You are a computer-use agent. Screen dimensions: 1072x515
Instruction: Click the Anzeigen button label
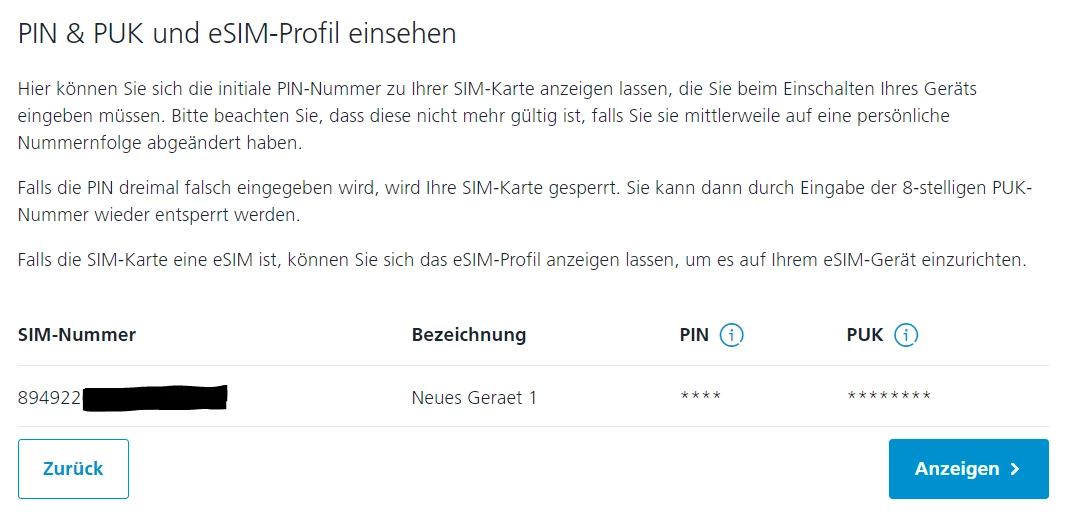click(956, 469)
